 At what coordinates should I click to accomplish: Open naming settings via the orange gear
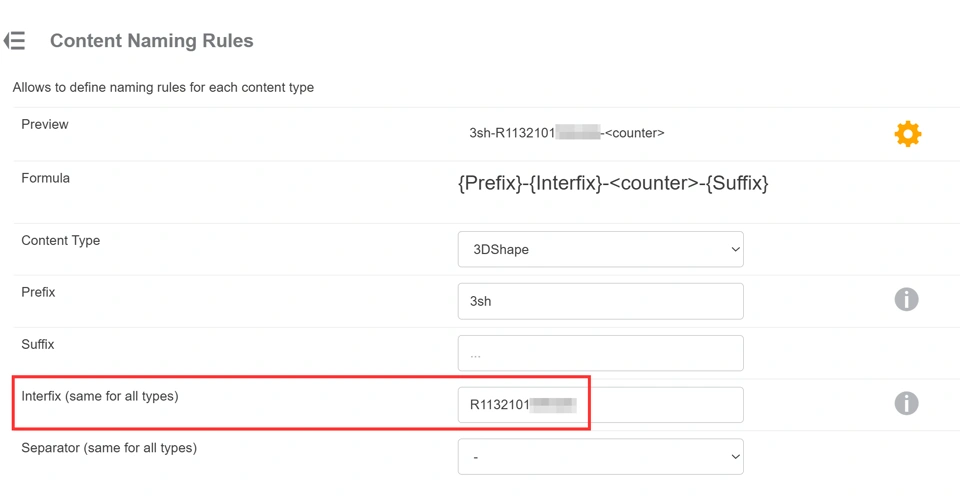pyautogui.click(x=907, y=134)
